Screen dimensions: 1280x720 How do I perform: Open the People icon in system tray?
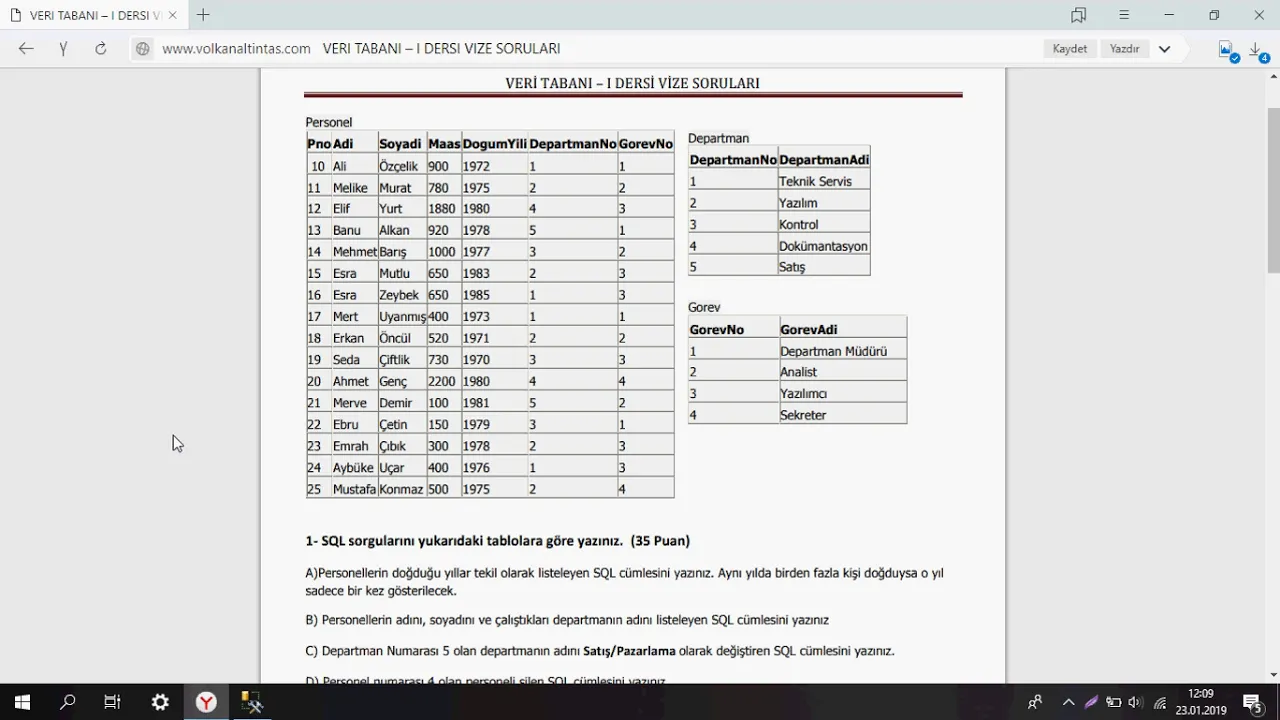tap(1035, 702)
